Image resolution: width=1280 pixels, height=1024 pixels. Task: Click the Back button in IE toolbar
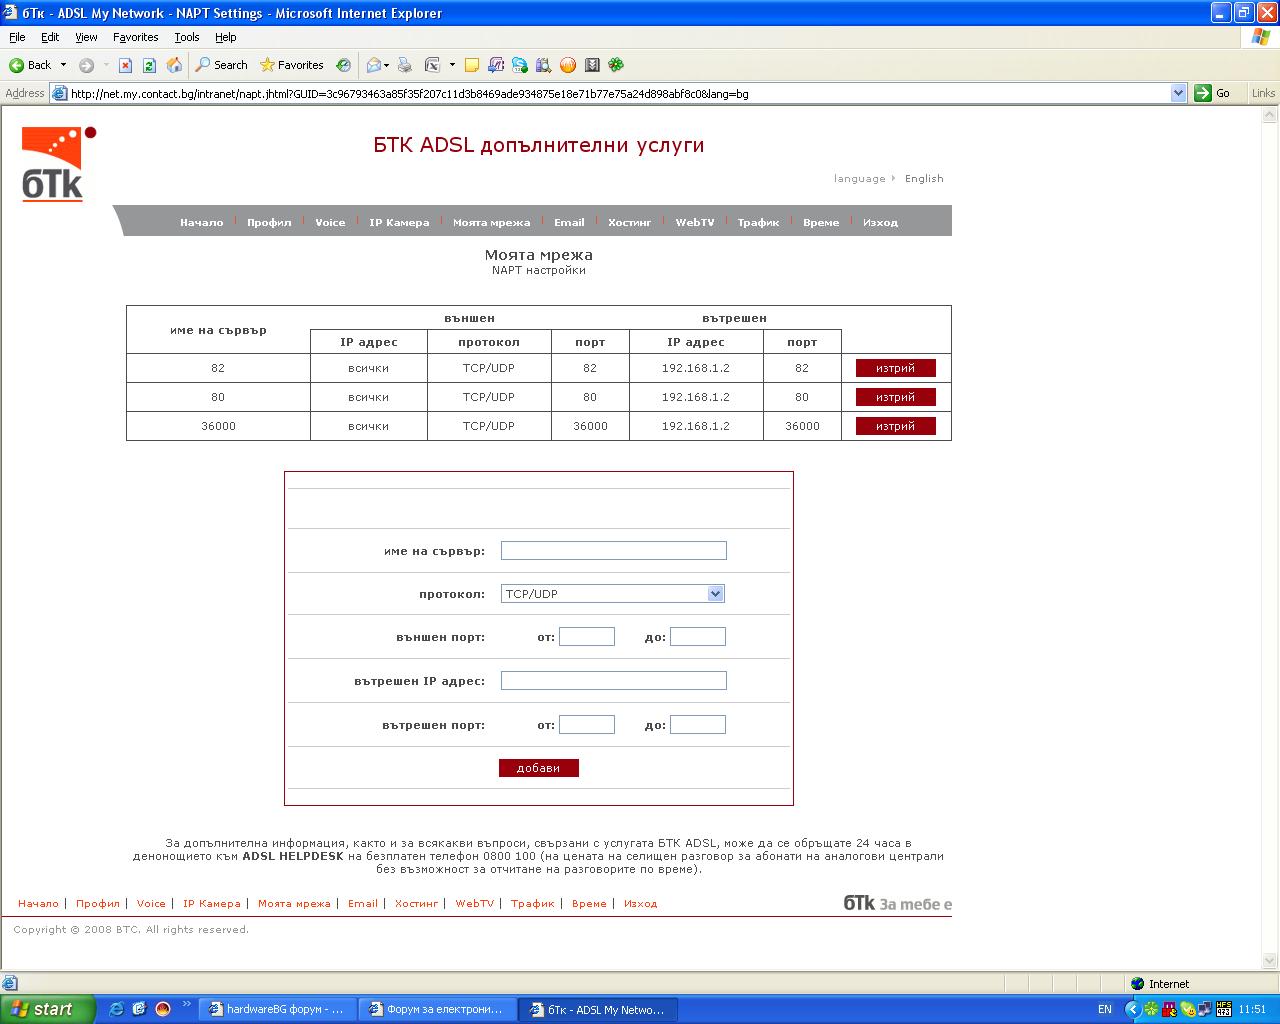pyautogui.click(x=29, y=65)
